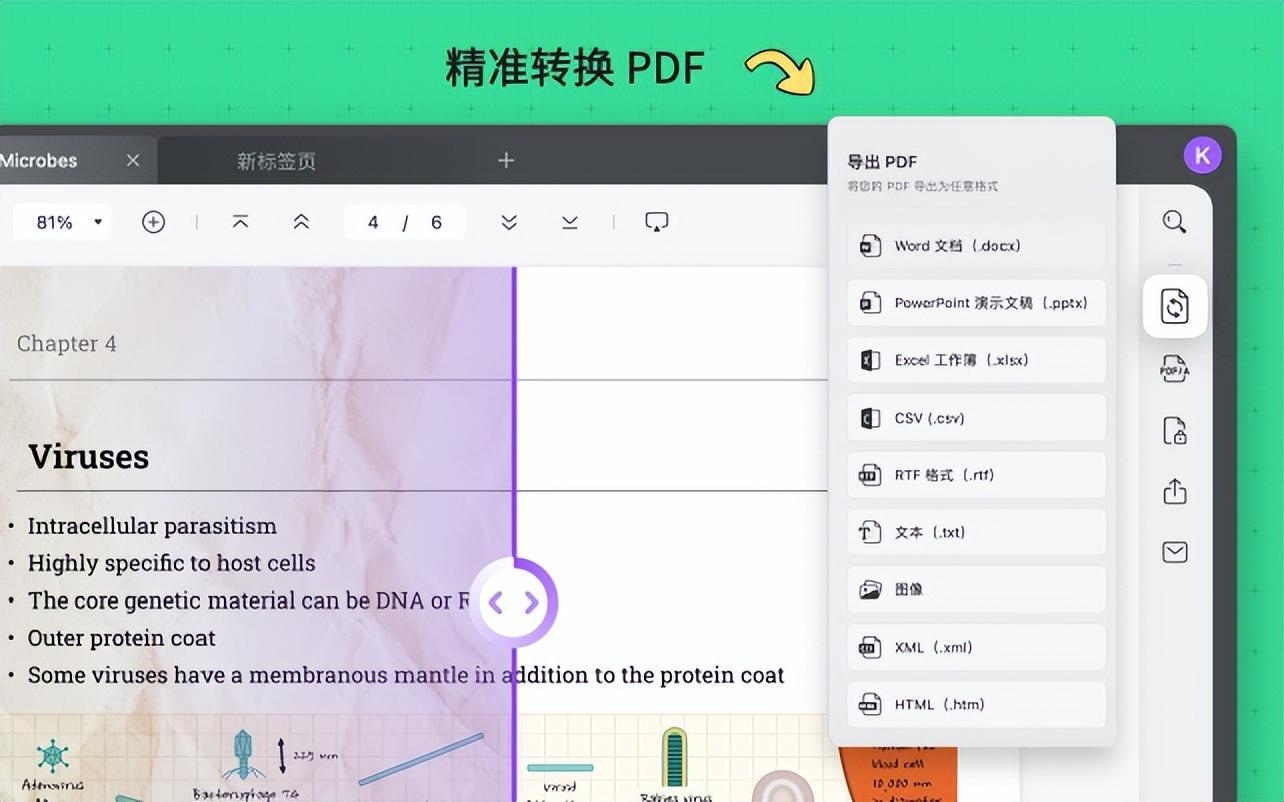Screen dimensions: 1284x802
Task: Close the Microbes tab
Action: pos(133,160)
